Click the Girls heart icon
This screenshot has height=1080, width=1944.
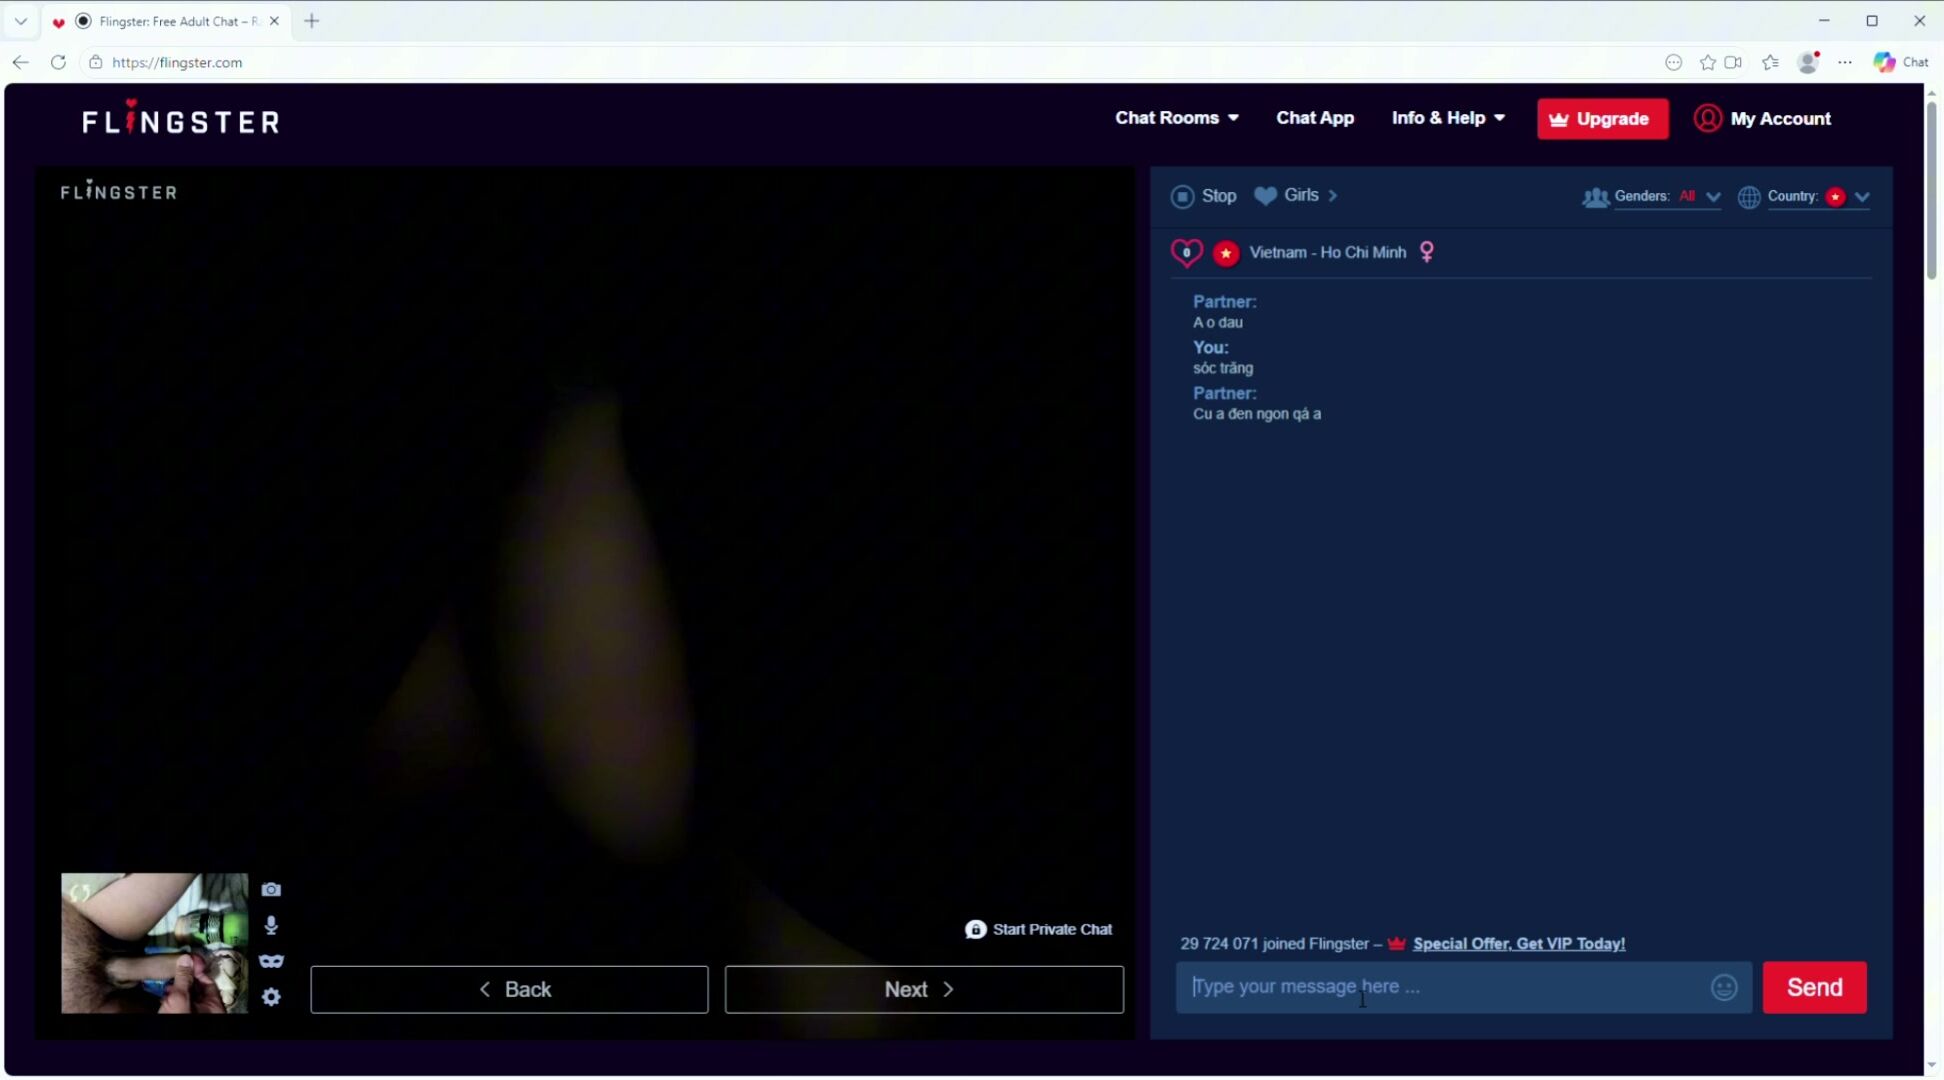click(x=1265, y=196)
